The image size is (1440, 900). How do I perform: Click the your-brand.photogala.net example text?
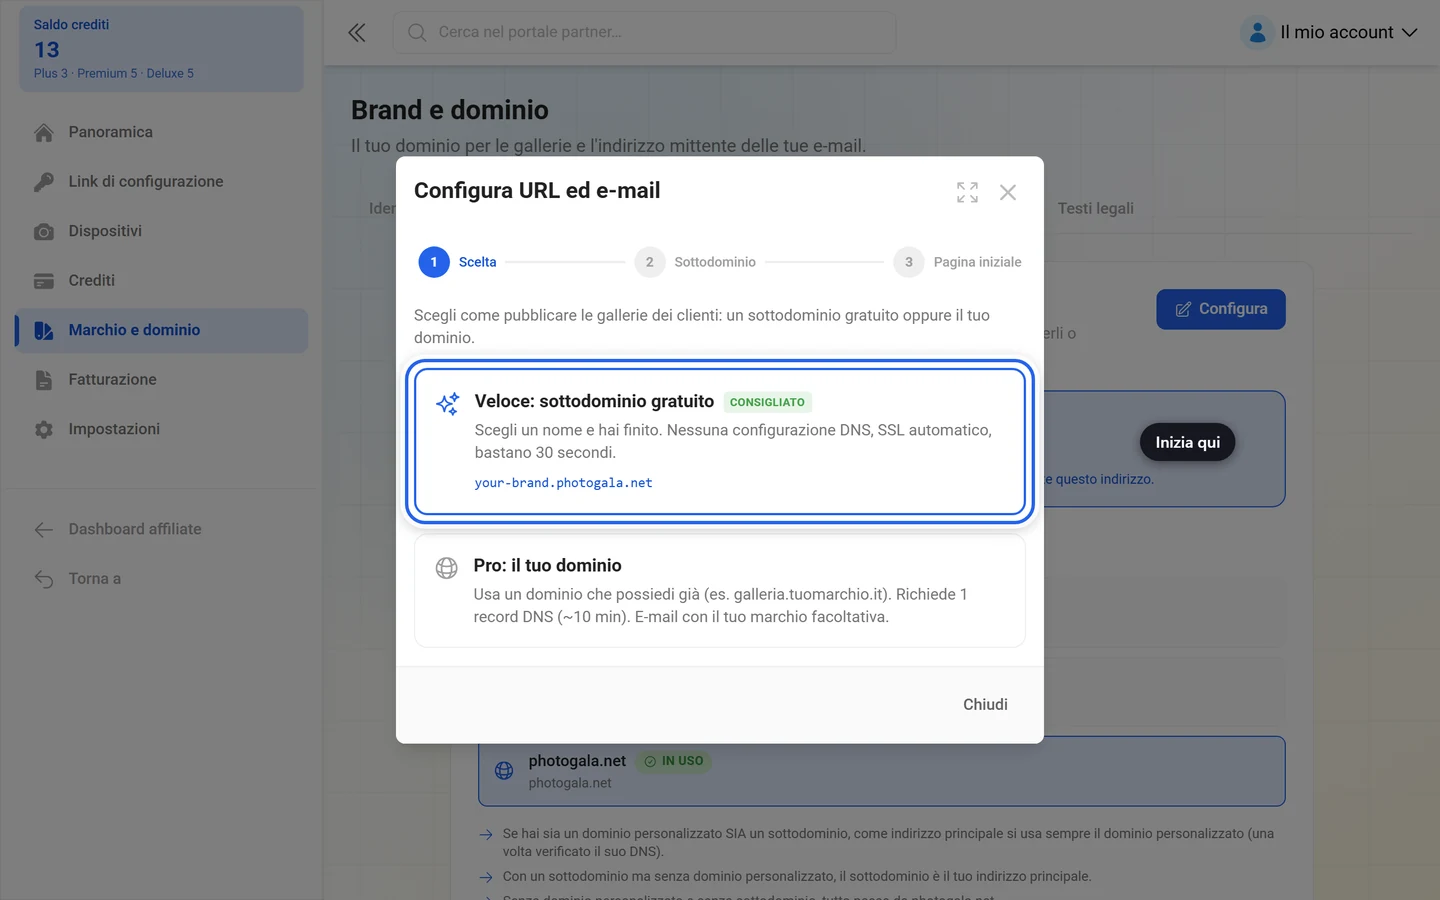[x=563, y=483]
